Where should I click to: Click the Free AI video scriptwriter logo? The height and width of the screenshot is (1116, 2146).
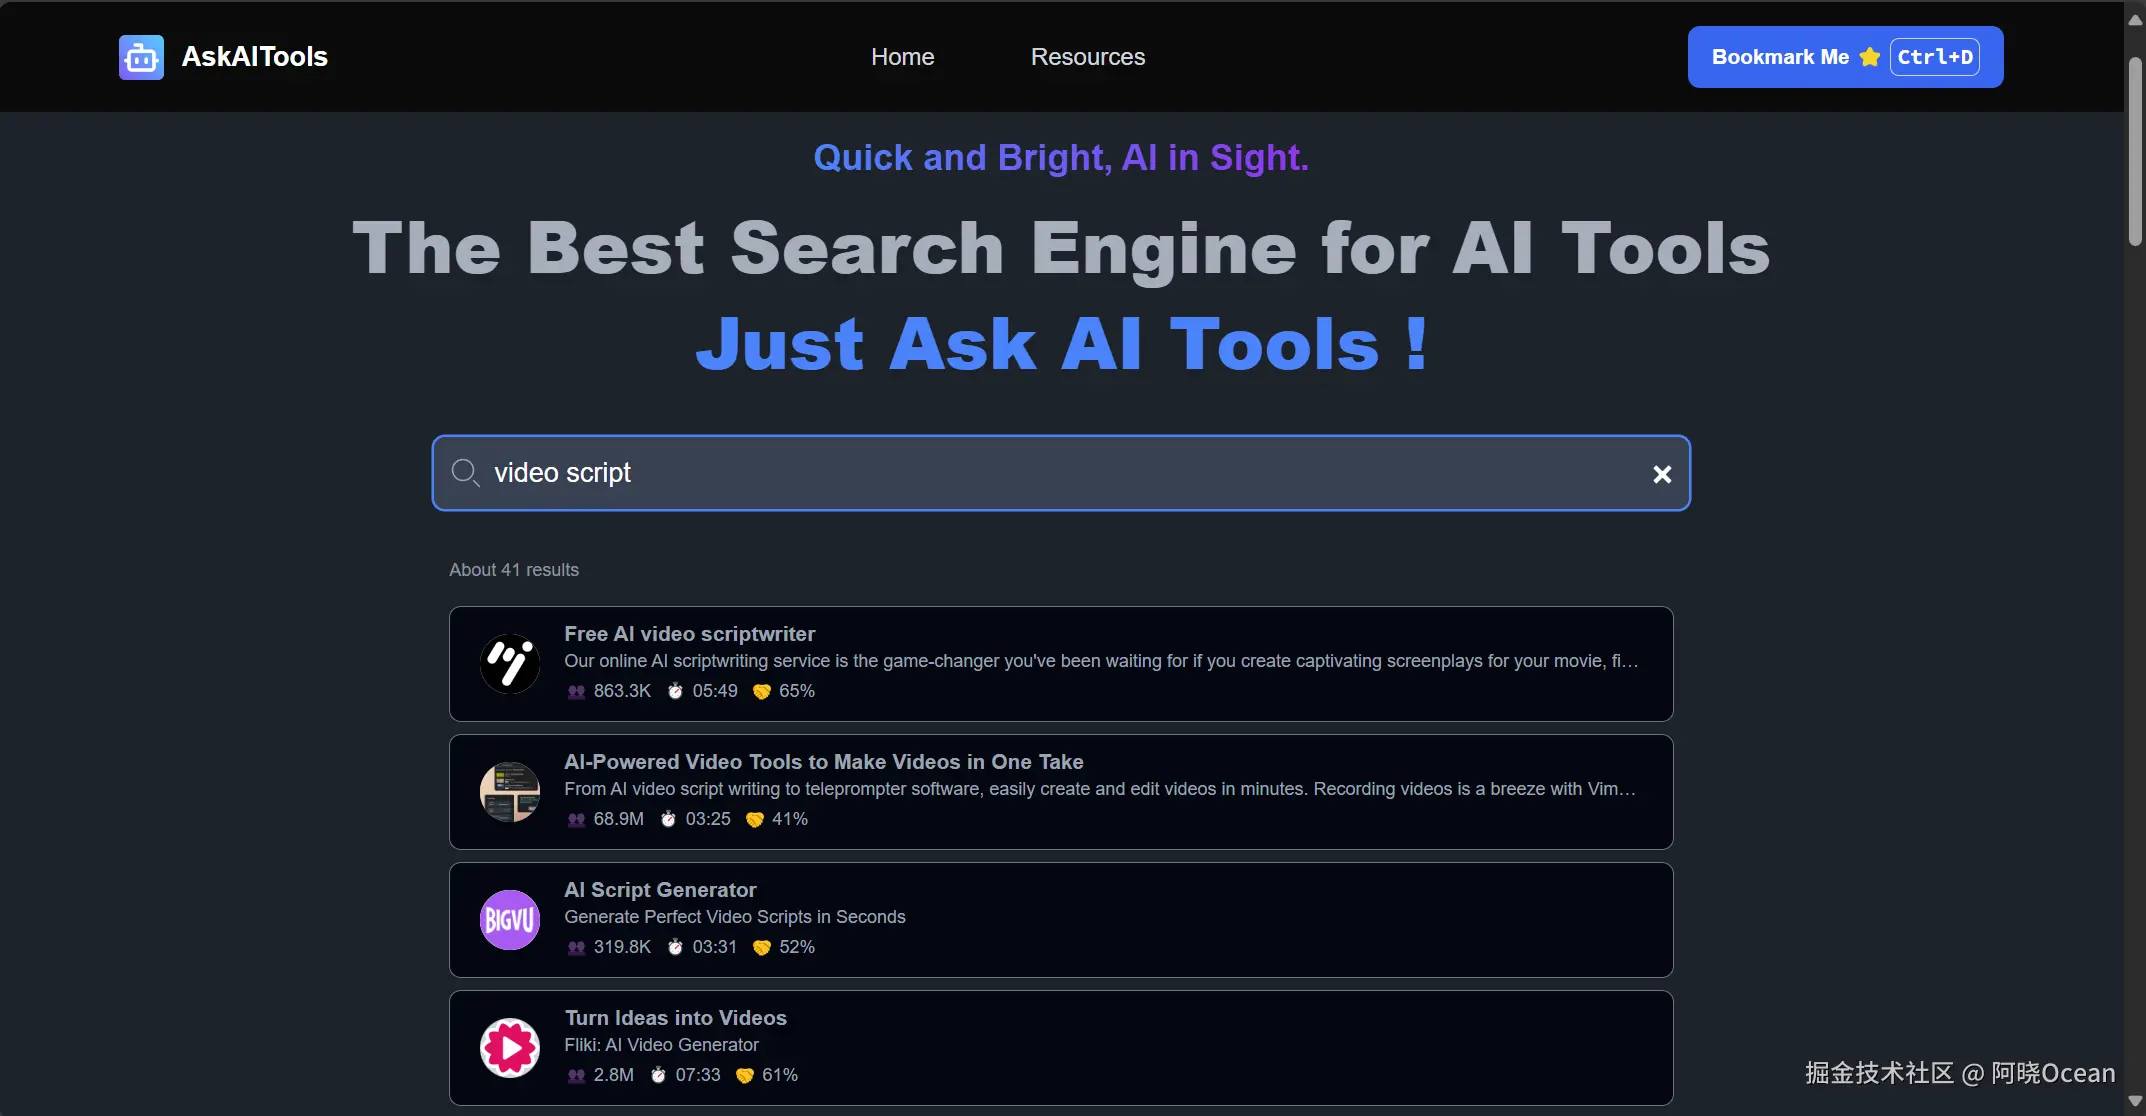(x=510, y=664)
